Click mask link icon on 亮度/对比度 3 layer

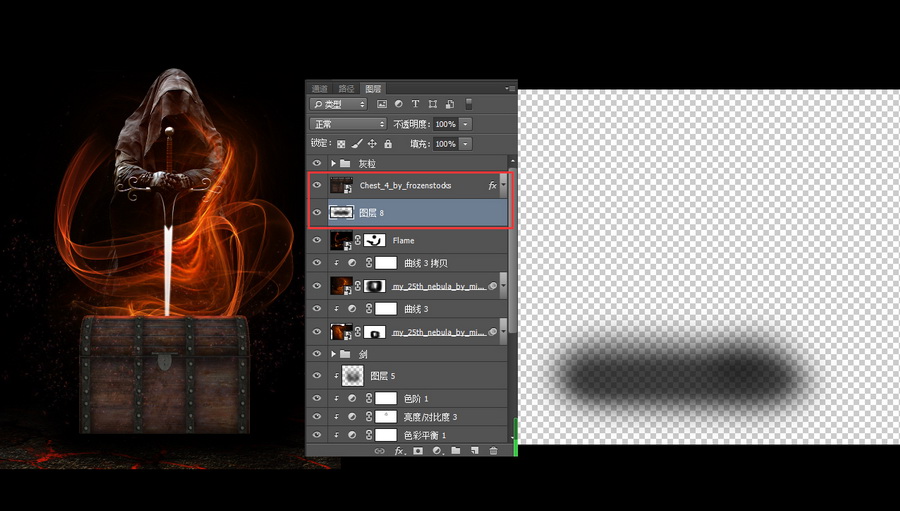pos(369,416)
